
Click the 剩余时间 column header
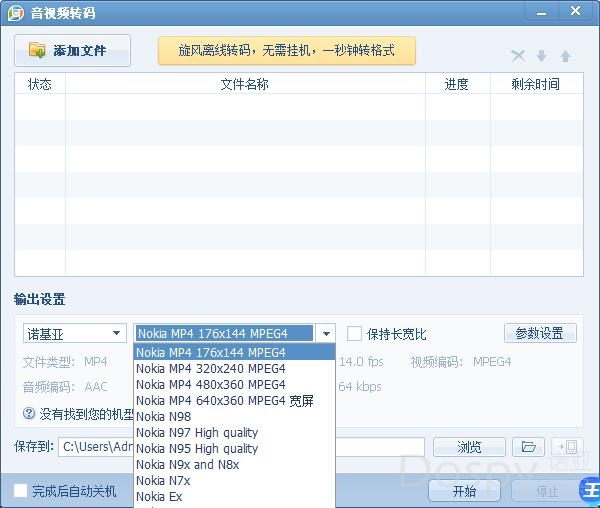pyautogui.click(x=536, y=84)
